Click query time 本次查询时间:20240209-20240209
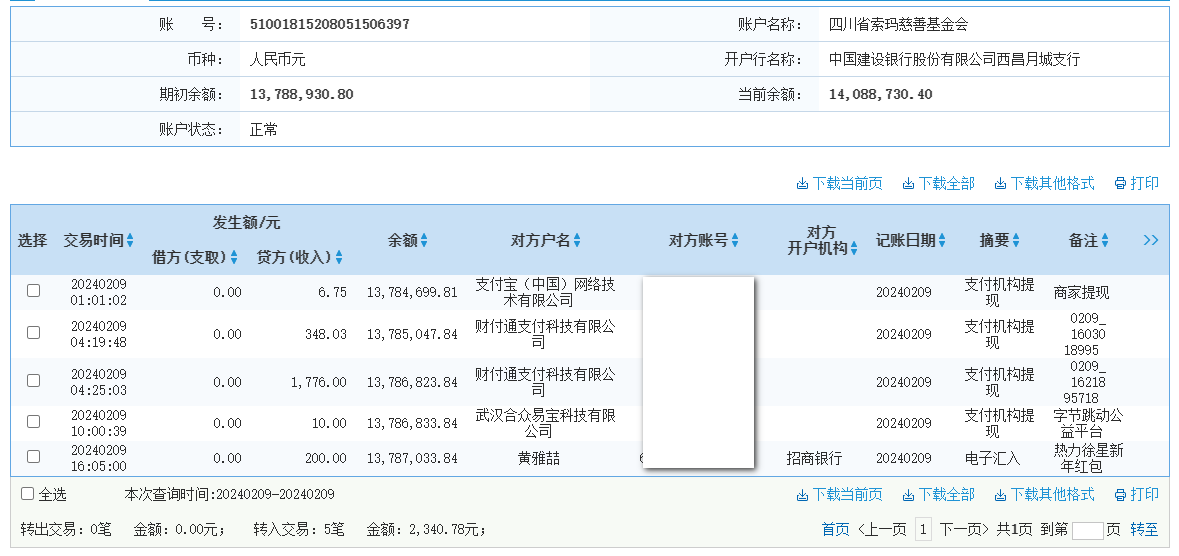The image size is (1179, 556). pos(229,495)
